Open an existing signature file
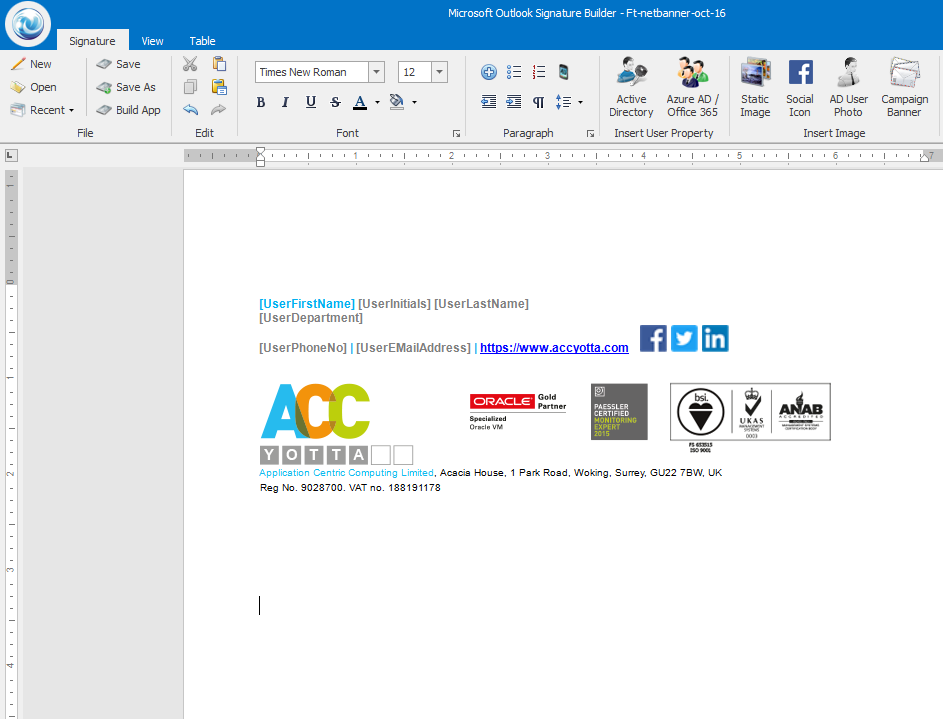 coord(34,87)
